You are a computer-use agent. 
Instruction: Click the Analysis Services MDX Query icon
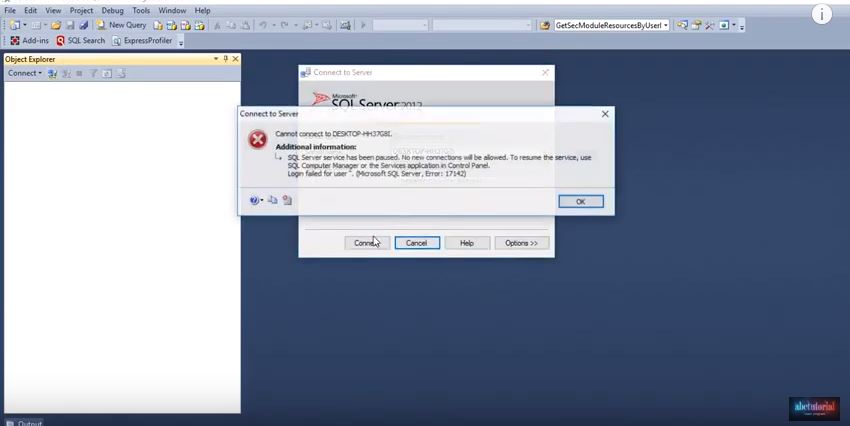tap(172, 25)
